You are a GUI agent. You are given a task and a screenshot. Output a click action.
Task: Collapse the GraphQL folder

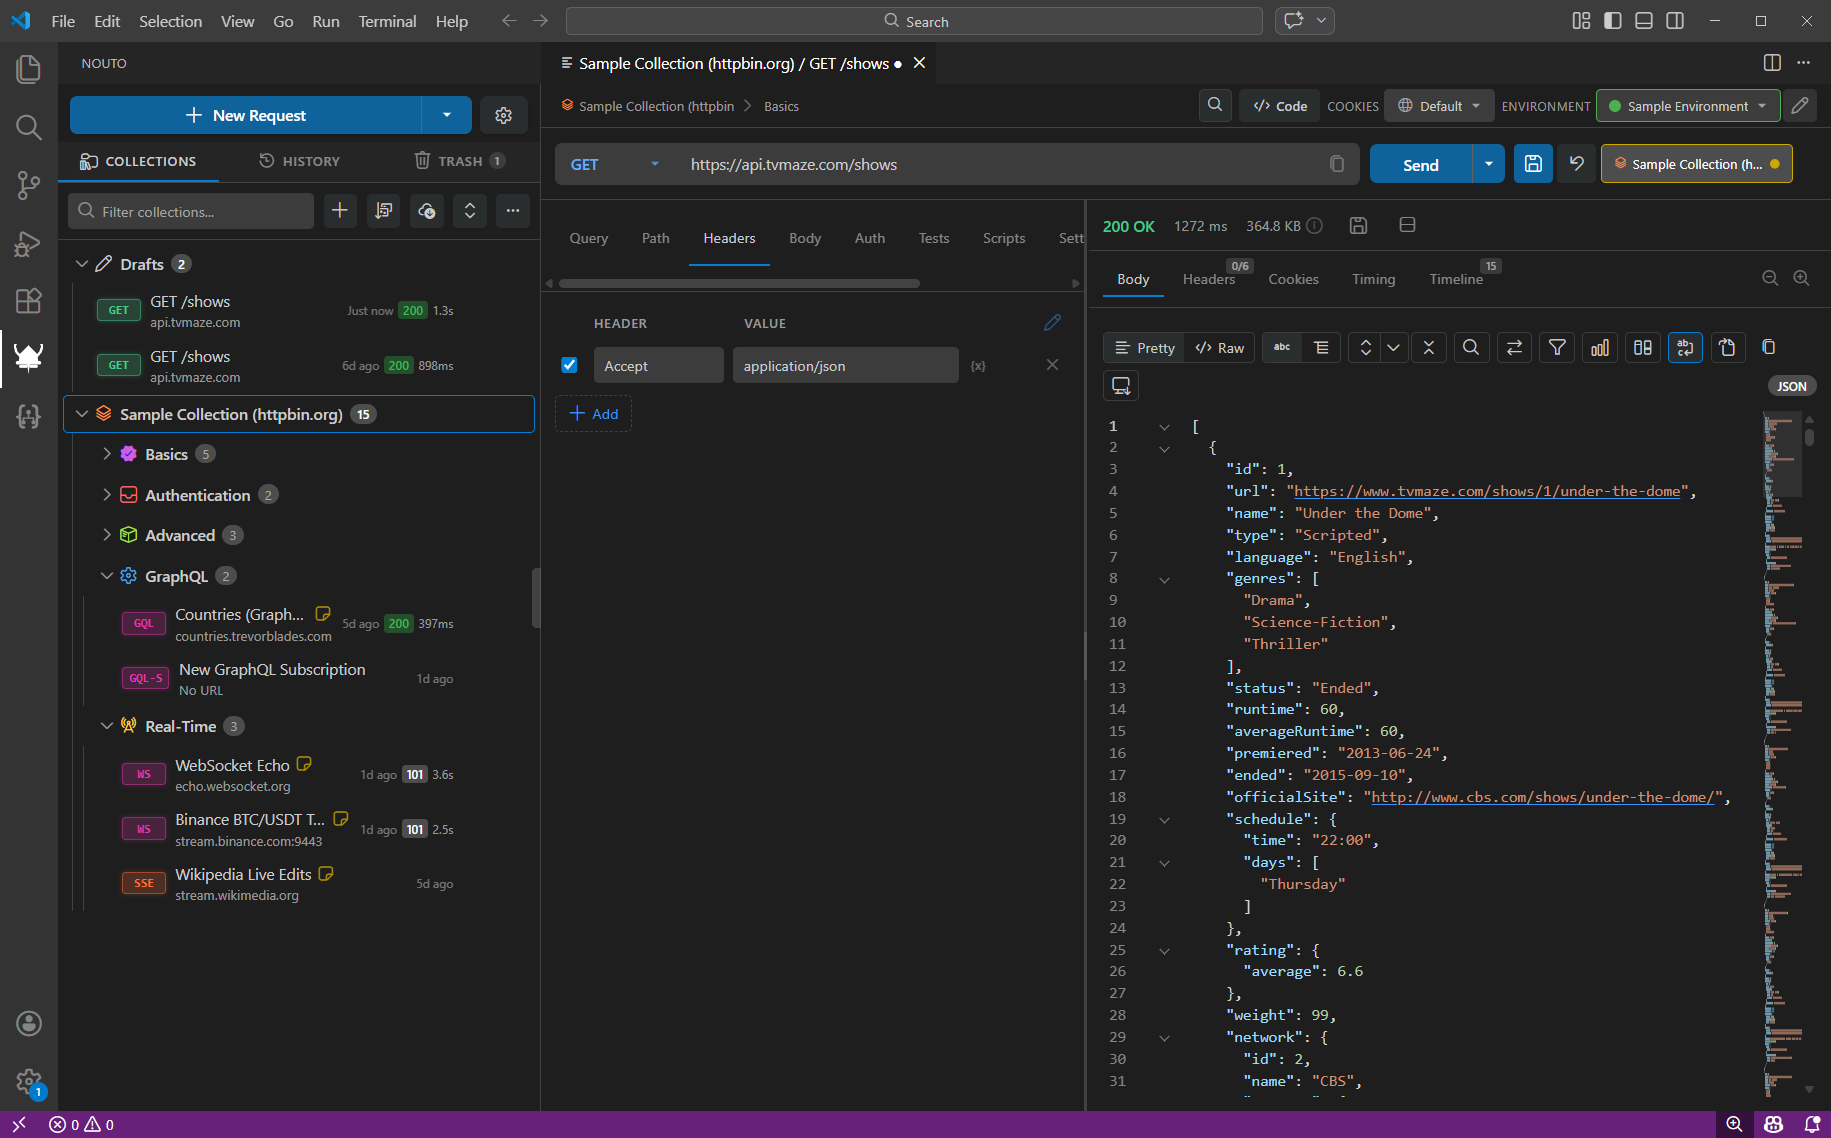(107, 576)
